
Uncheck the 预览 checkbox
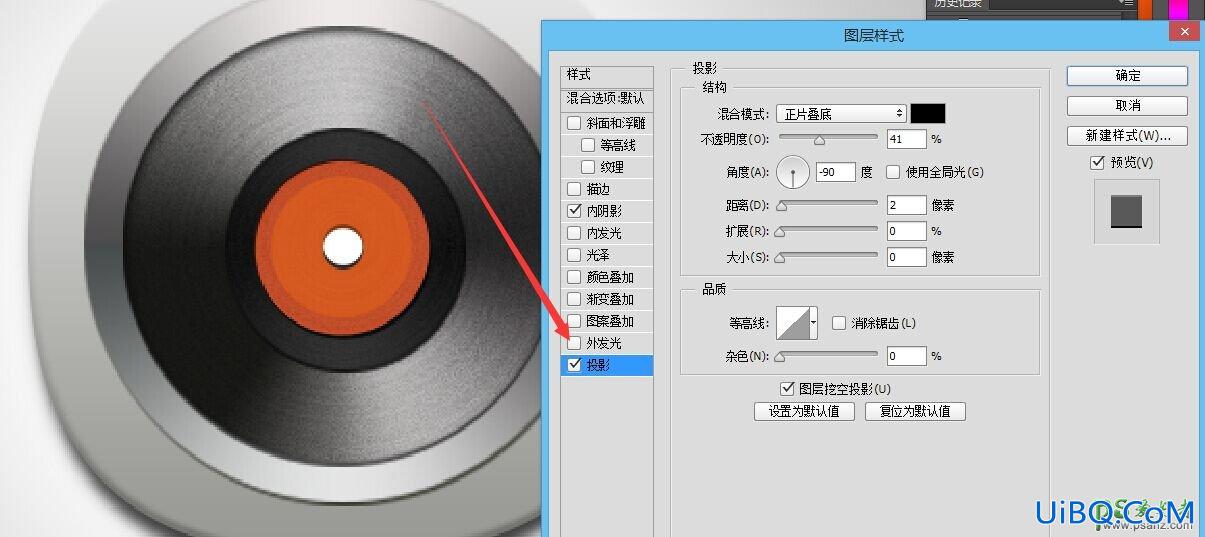coord(1097,162)
